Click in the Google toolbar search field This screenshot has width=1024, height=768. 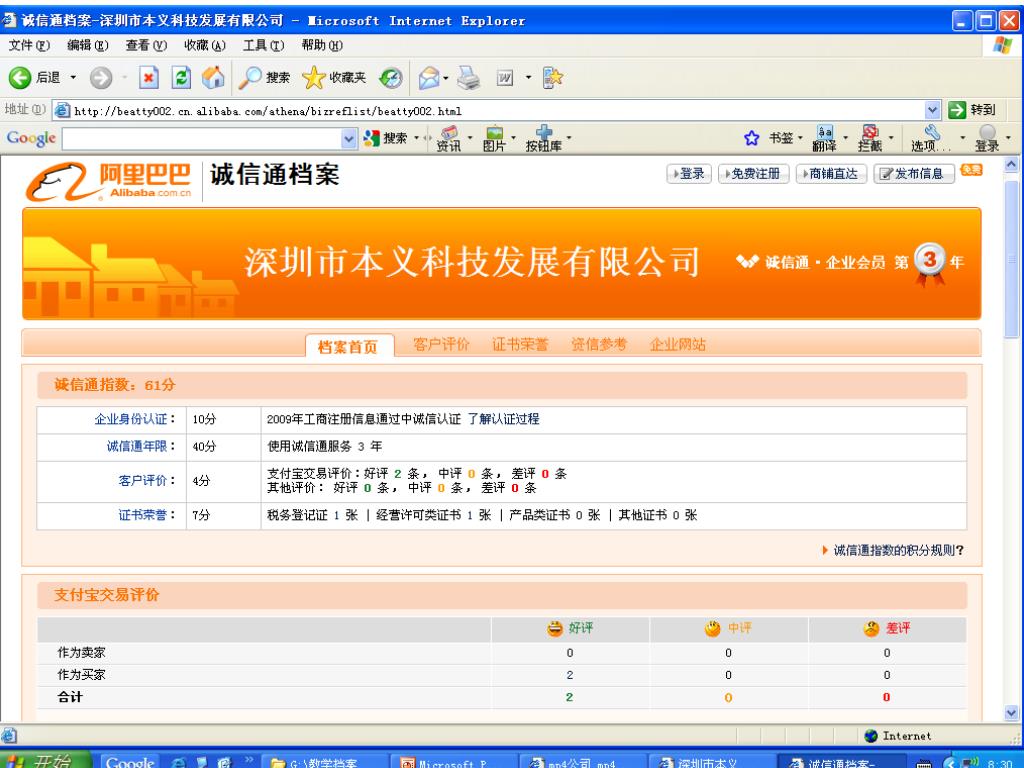pos(202,138)
